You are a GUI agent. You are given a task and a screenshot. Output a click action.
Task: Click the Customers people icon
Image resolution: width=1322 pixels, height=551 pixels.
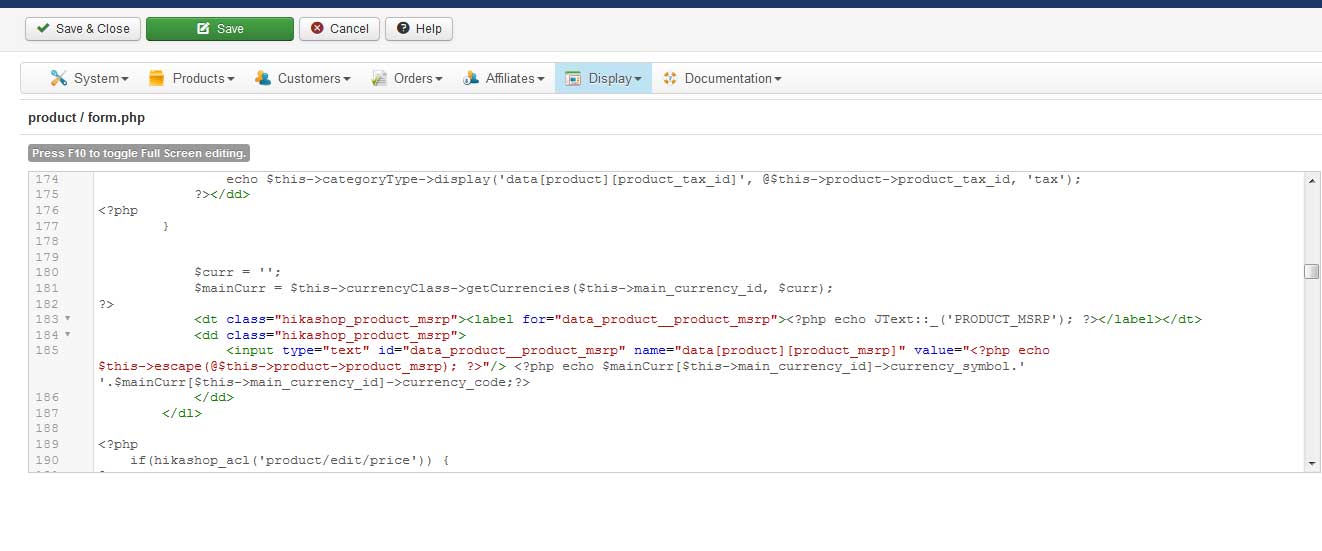pyautogui.click(x=262, y=78)
